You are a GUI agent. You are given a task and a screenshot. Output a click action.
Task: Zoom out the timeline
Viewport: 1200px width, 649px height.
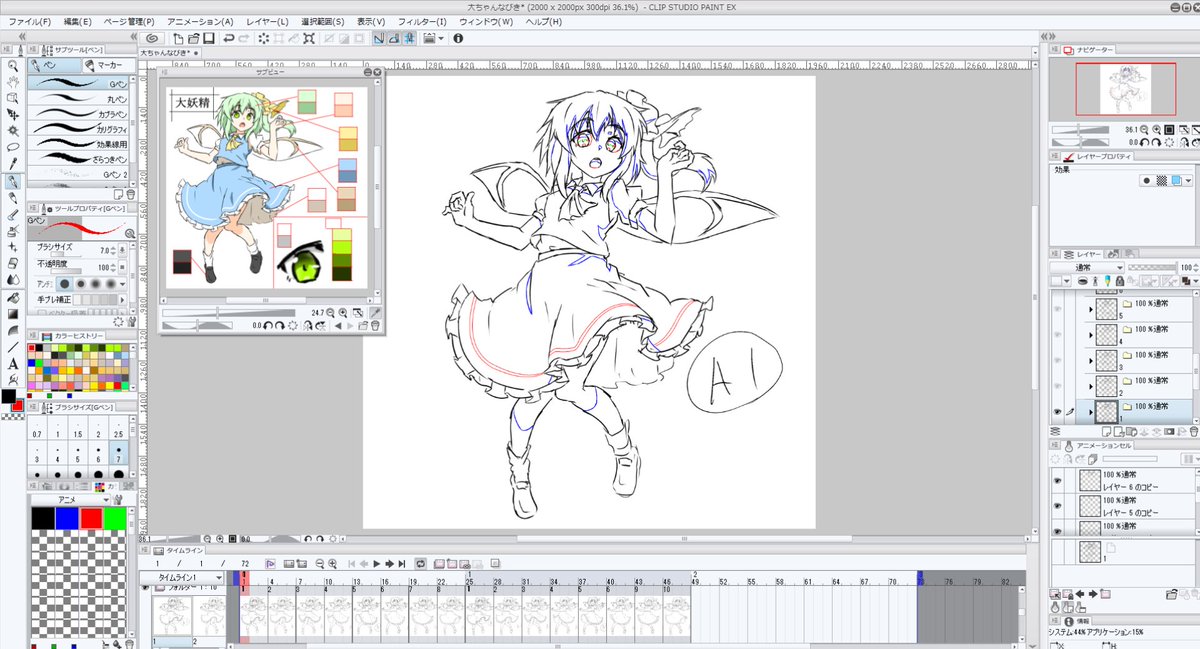(320, 564)
